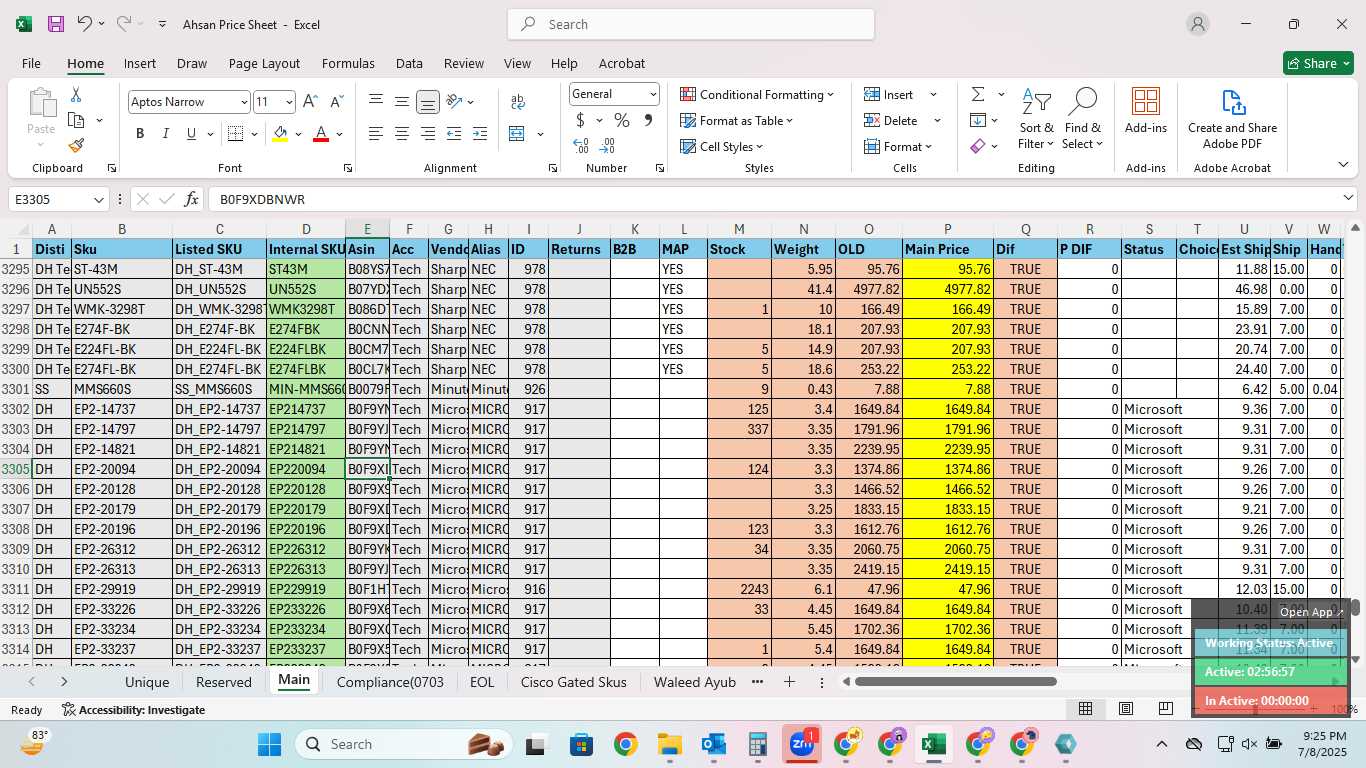
Task: Open the font name Aptos Narrow dropdown
Action: tap(243, 102)
